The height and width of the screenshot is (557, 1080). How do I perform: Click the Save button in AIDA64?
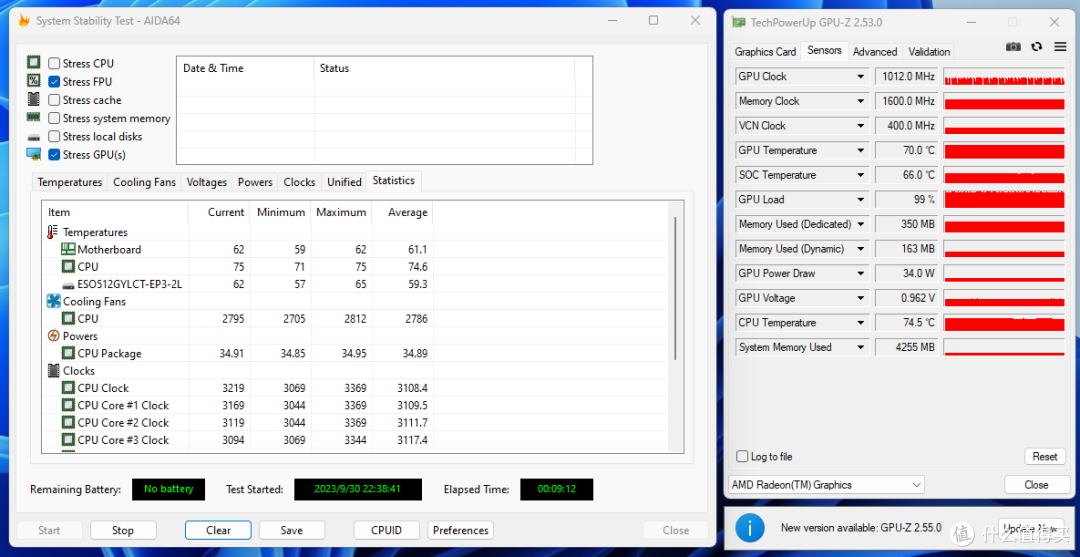pos(291,530)
